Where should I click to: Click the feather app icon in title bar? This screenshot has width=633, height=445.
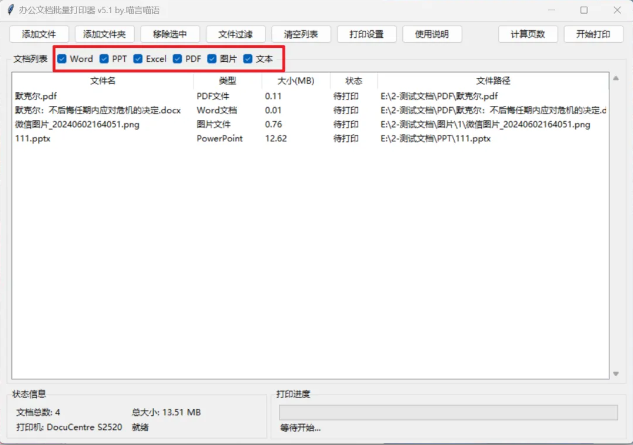click(8, 9)
